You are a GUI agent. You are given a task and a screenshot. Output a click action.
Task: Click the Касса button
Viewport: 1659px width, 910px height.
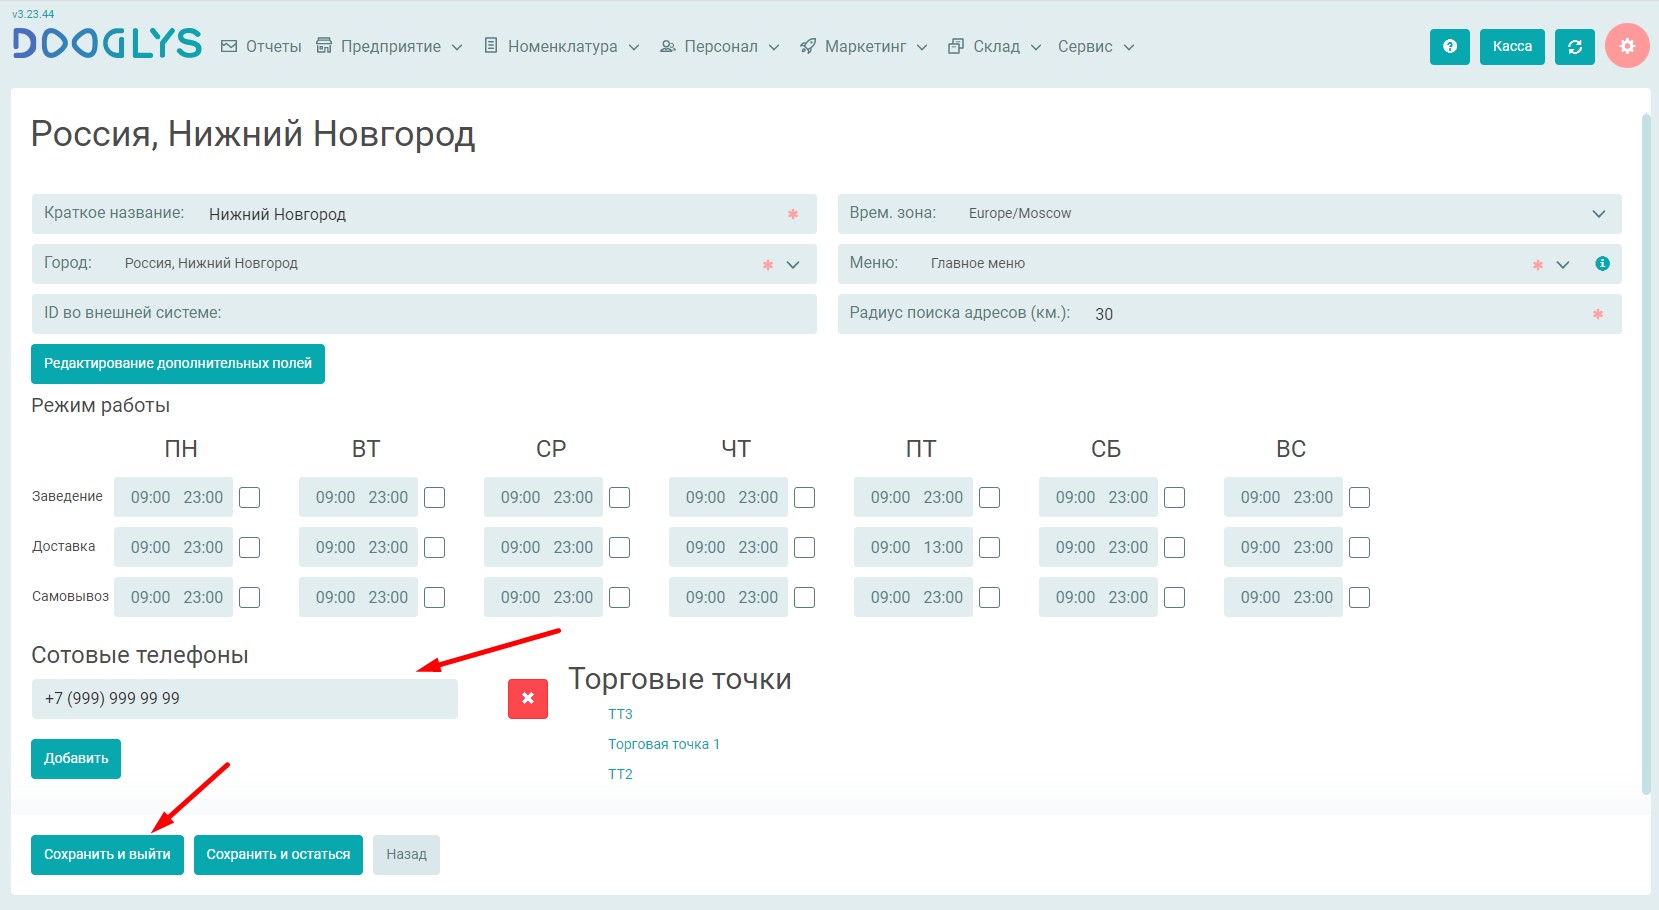[x=1512, y=46]
